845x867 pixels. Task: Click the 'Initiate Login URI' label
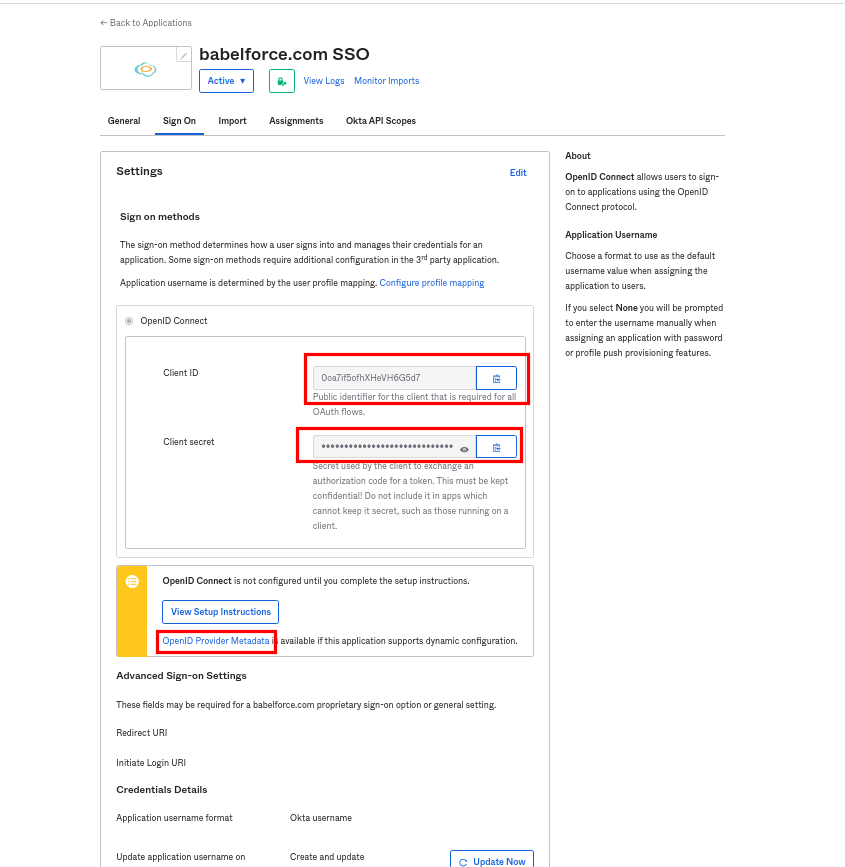point(151,762)
